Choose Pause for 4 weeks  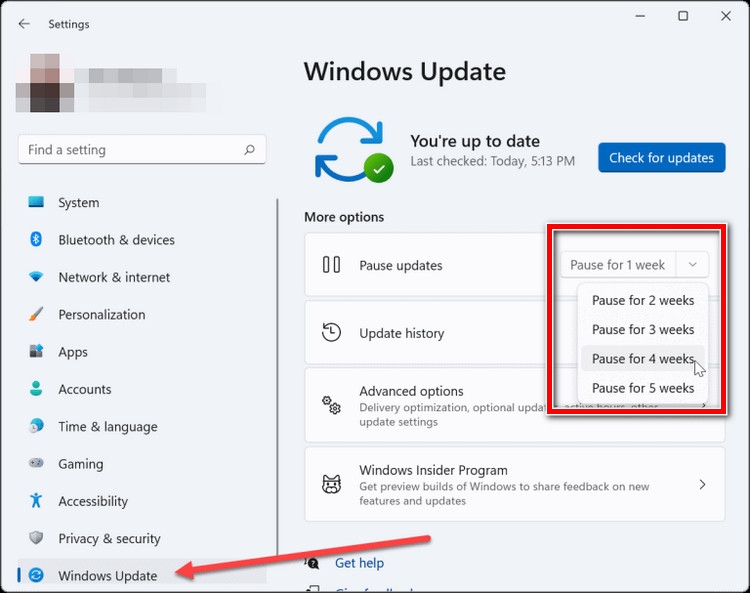pos(643,359)
